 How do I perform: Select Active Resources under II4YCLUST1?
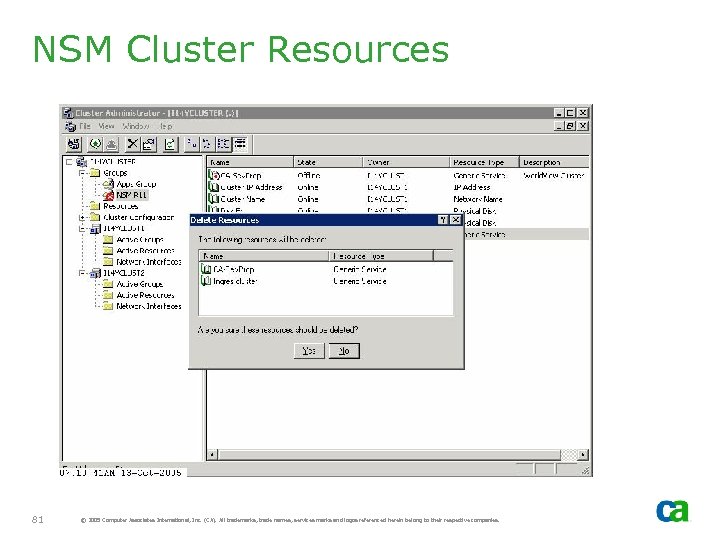(145, 251)
